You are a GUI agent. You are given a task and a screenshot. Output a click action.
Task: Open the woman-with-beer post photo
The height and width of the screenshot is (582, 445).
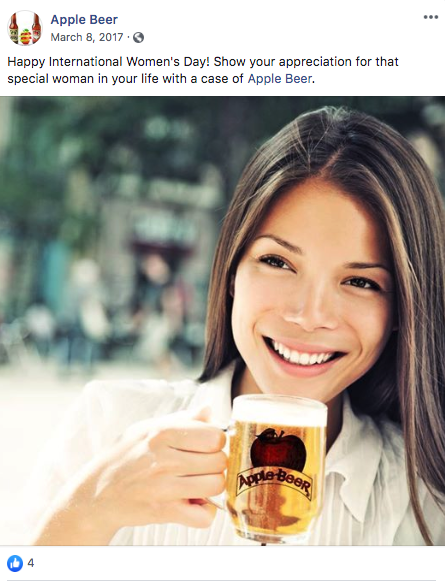click(222, 321)
